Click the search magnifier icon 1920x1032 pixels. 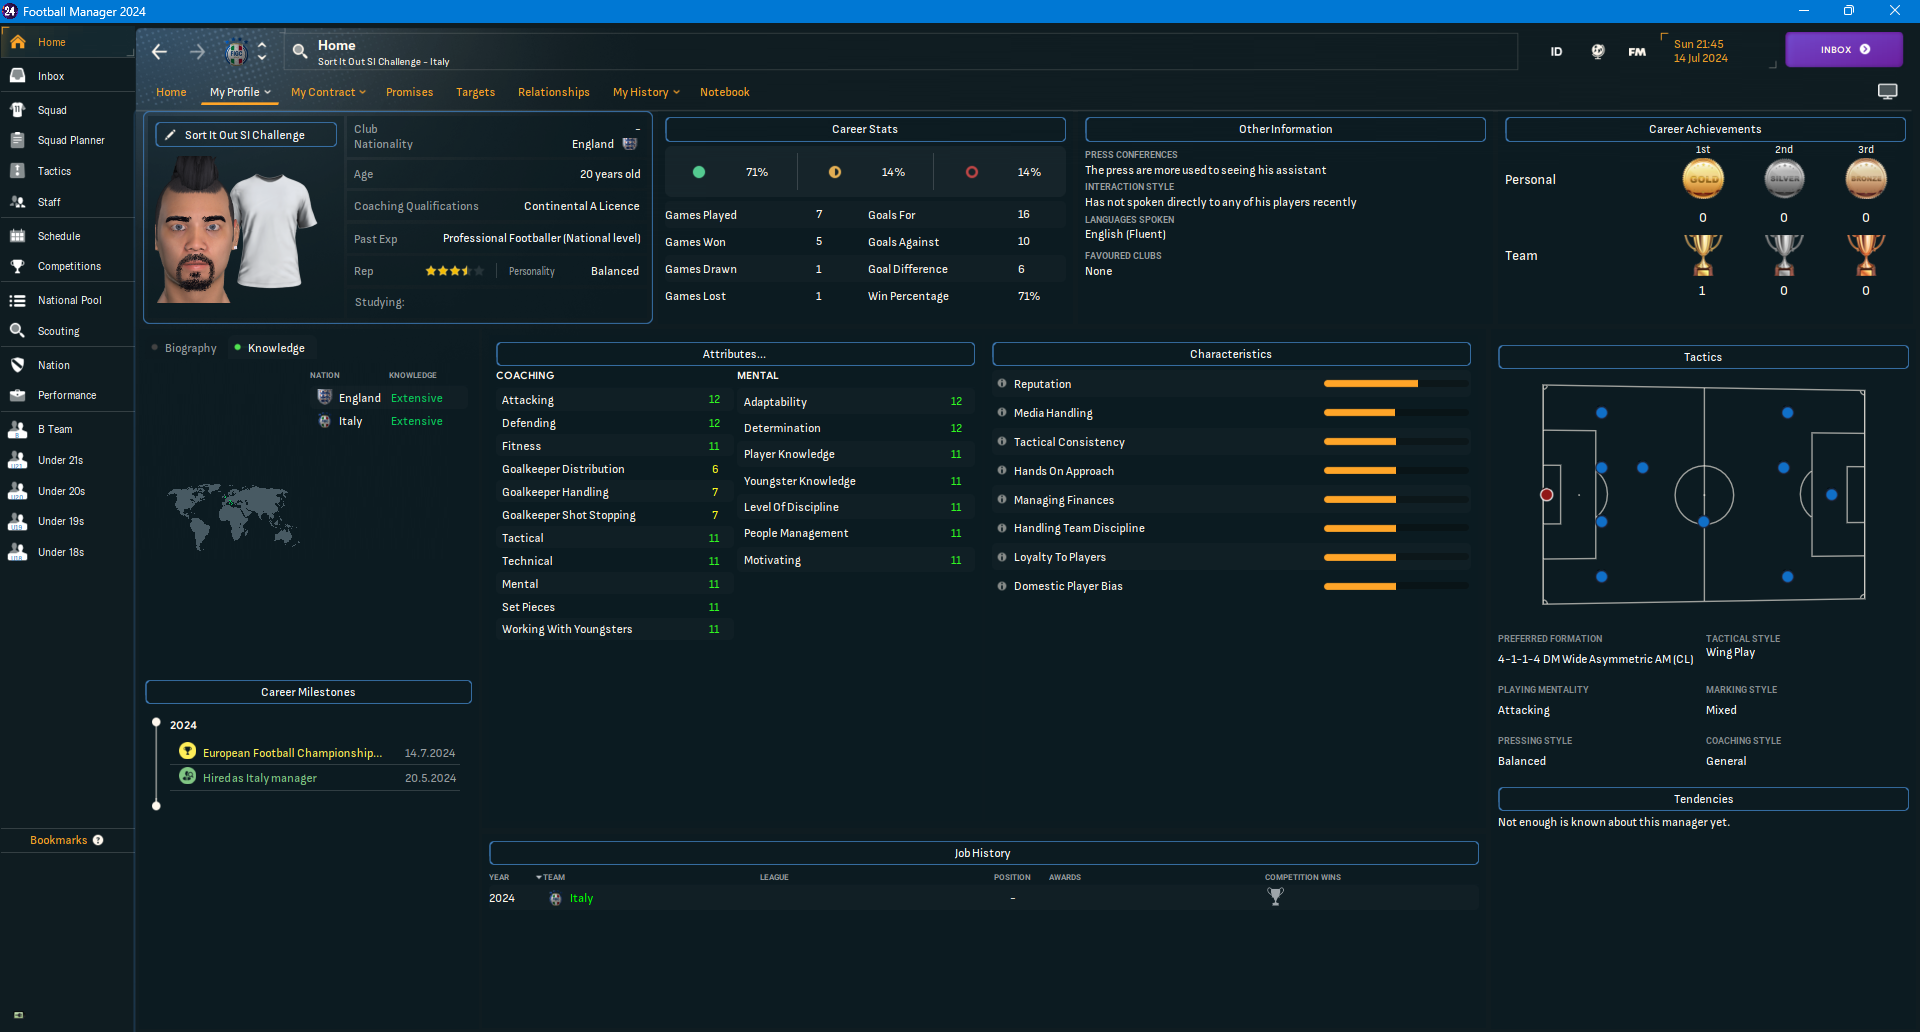click(299, 52)
